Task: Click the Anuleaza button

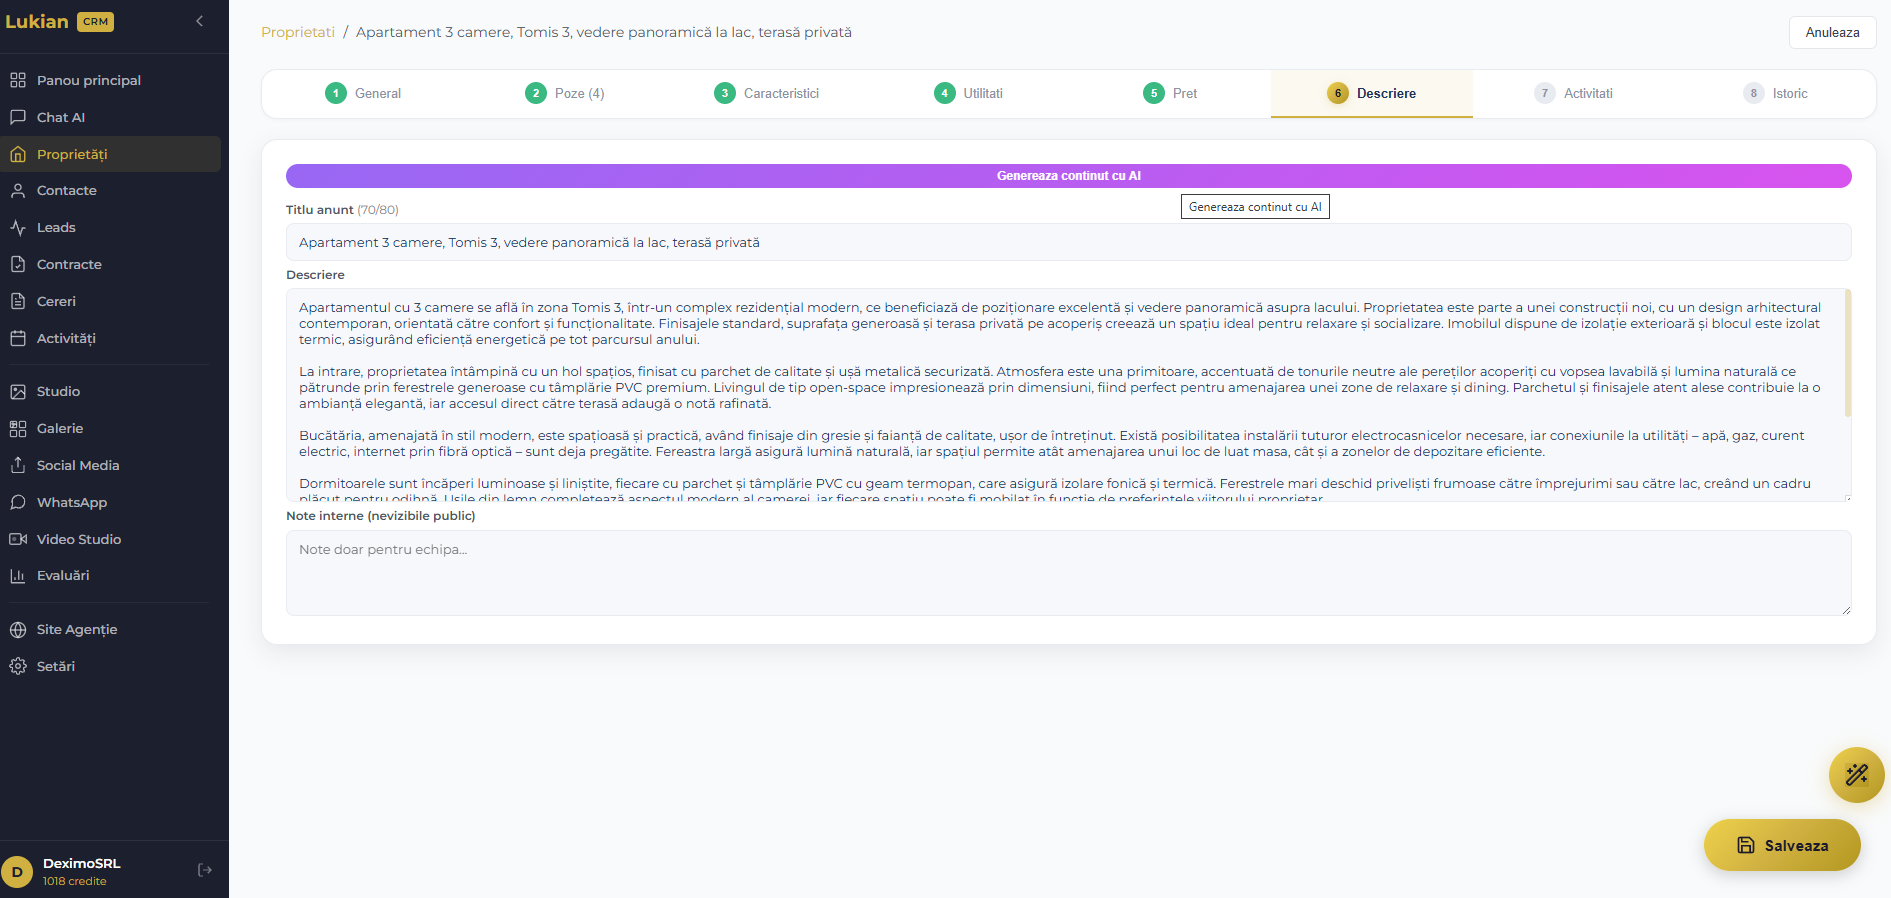Action: [1832, 32]
